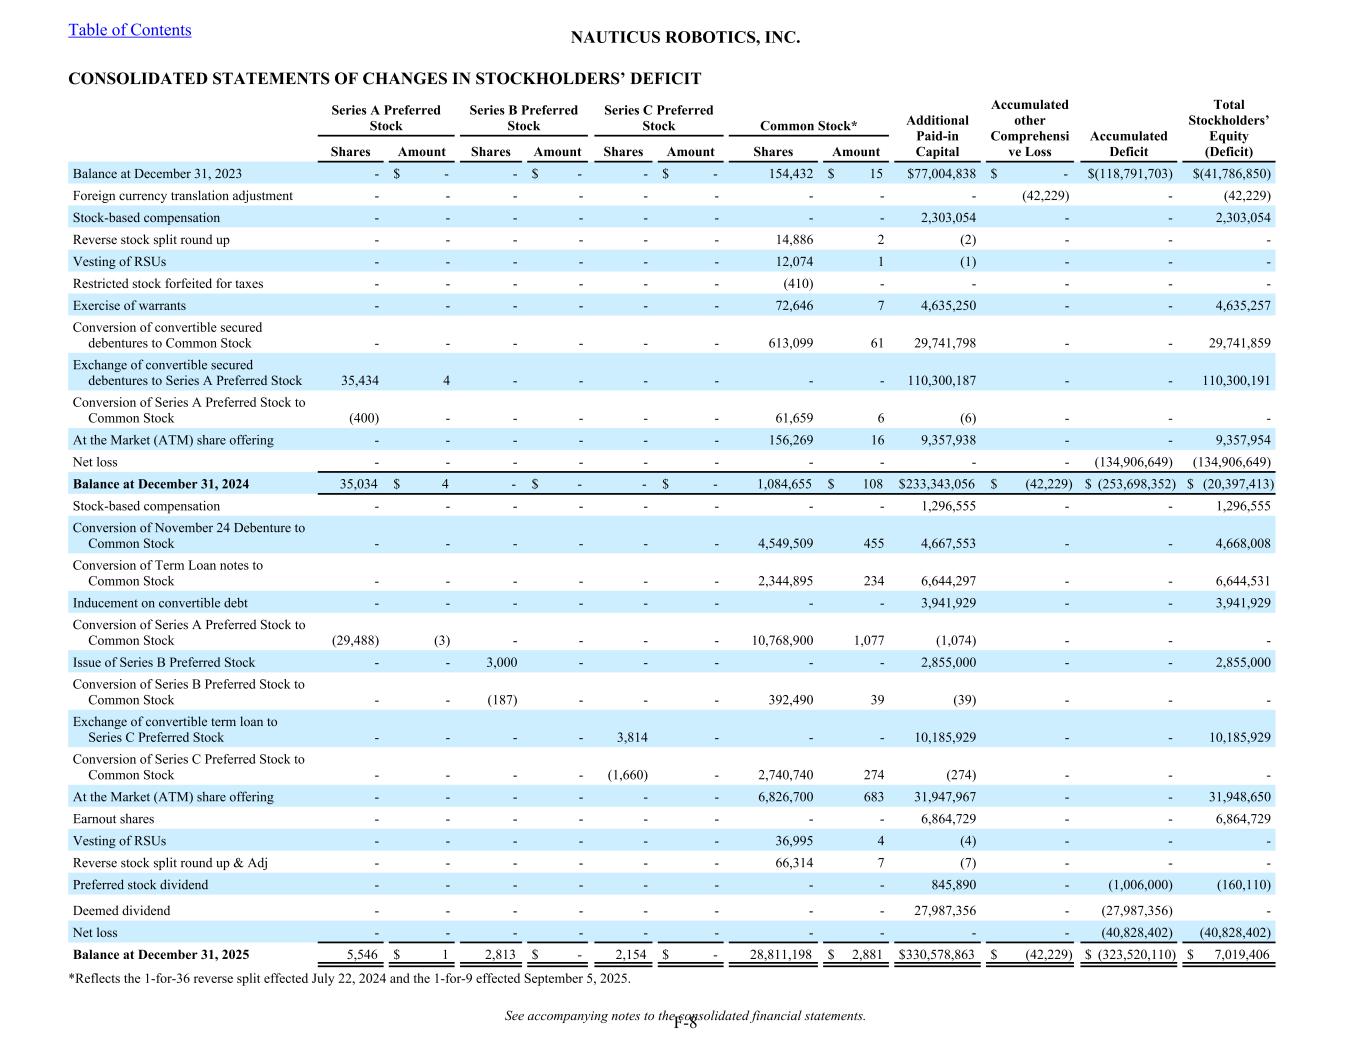Select the Series A Preferred Stock column header

385,118
